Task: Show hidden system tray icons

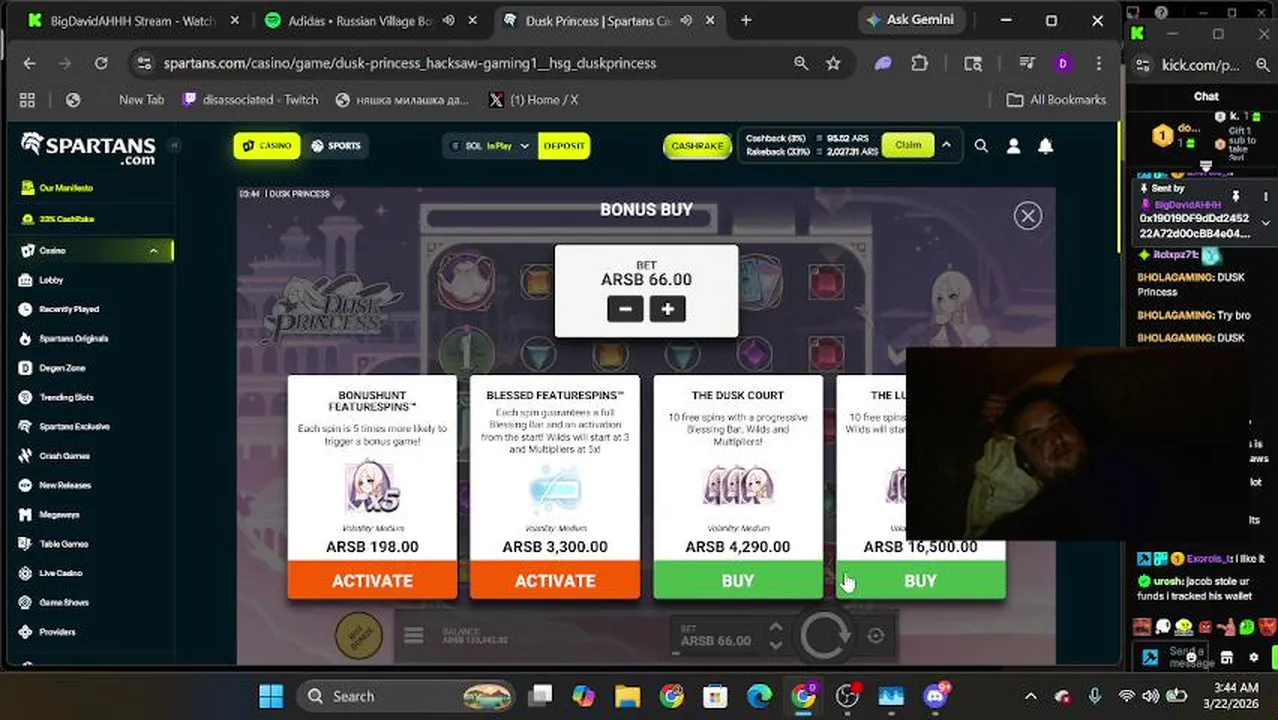Action: coord(1031,696)
